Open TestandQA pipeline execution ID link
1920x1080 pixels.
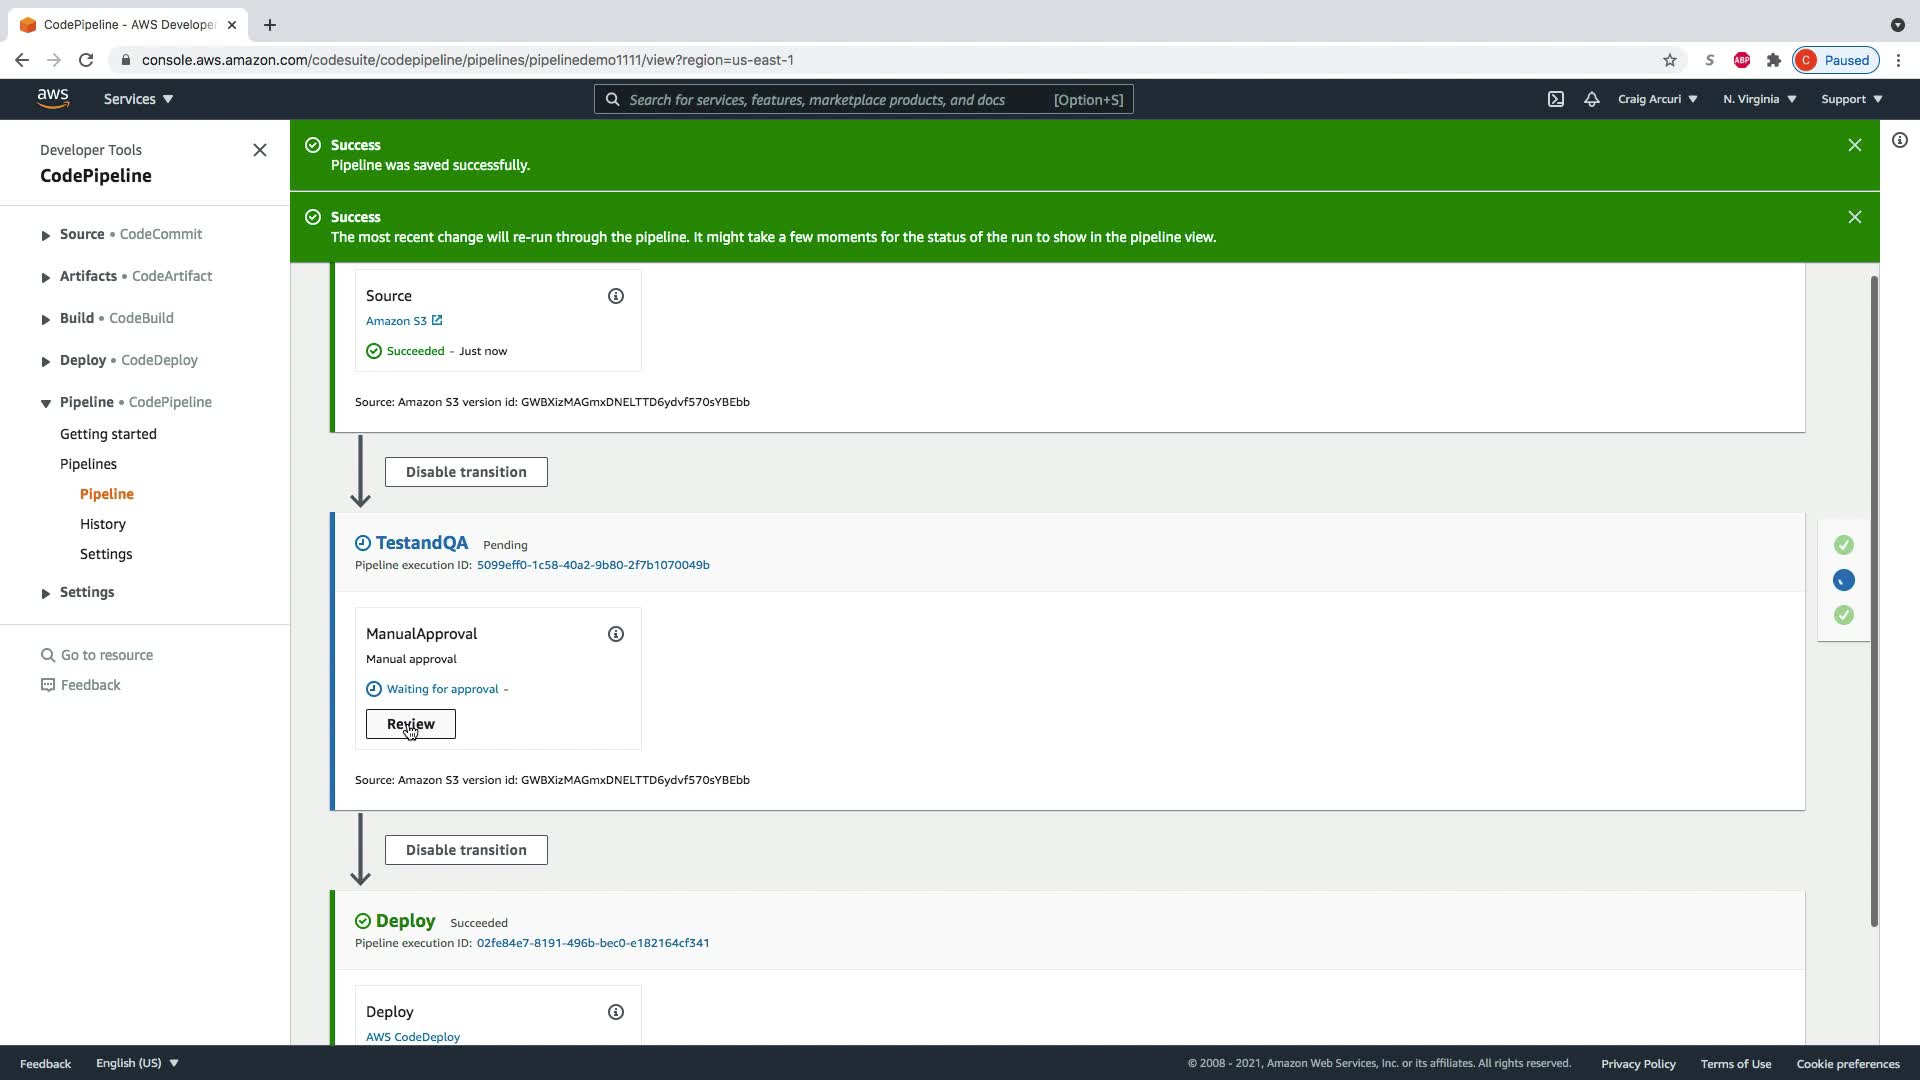click(593, 565)
